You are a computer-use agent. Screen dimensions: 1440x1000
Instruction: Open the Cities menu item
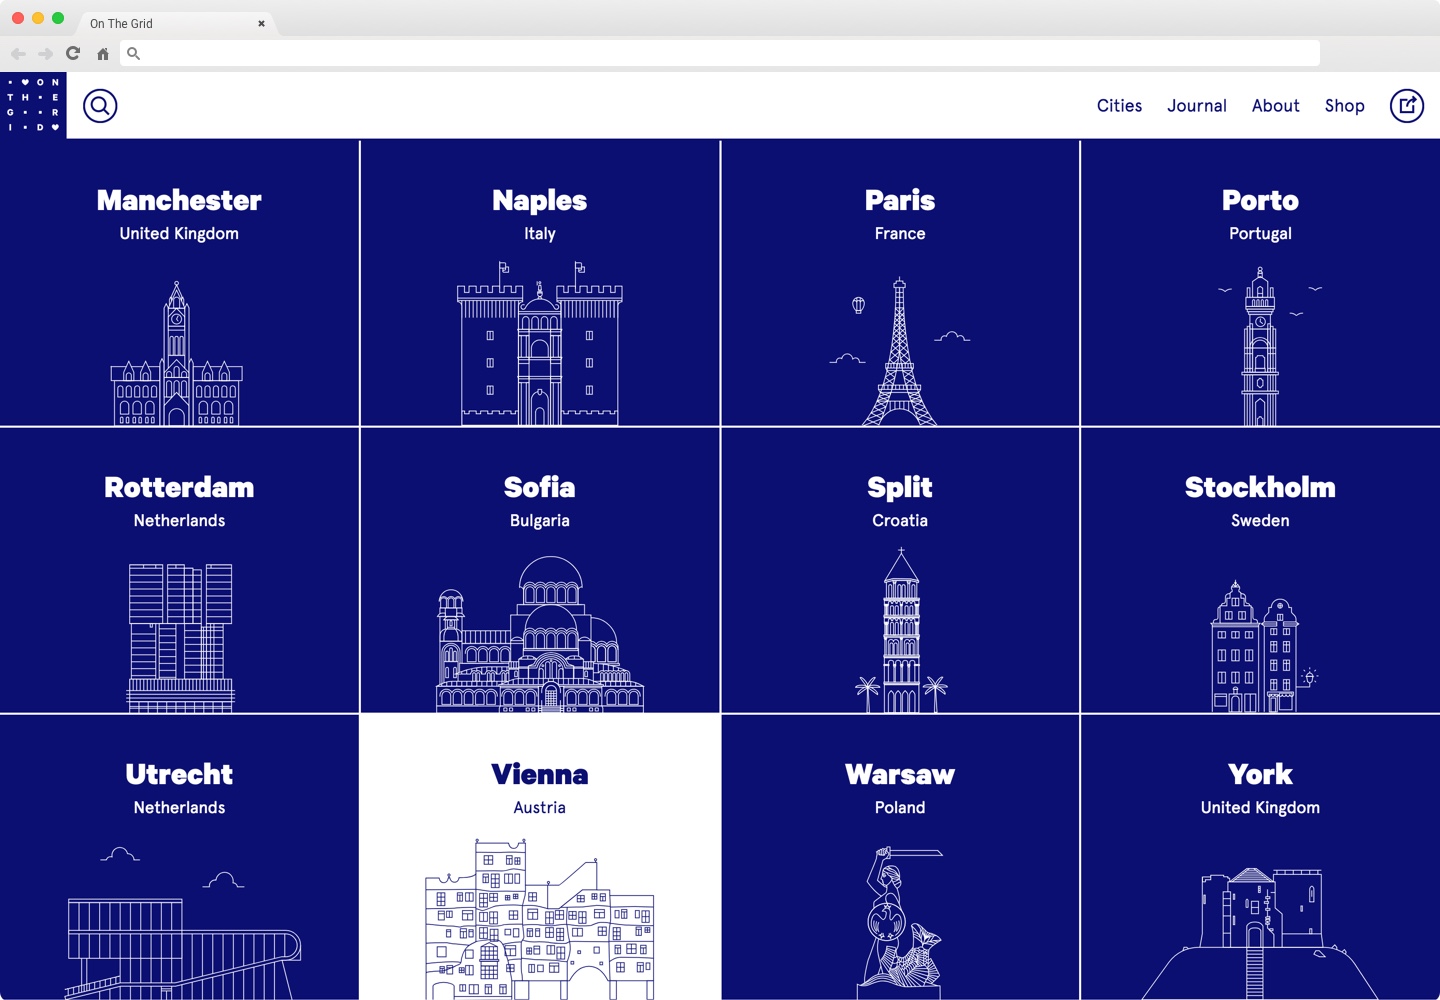point(1119,106)
